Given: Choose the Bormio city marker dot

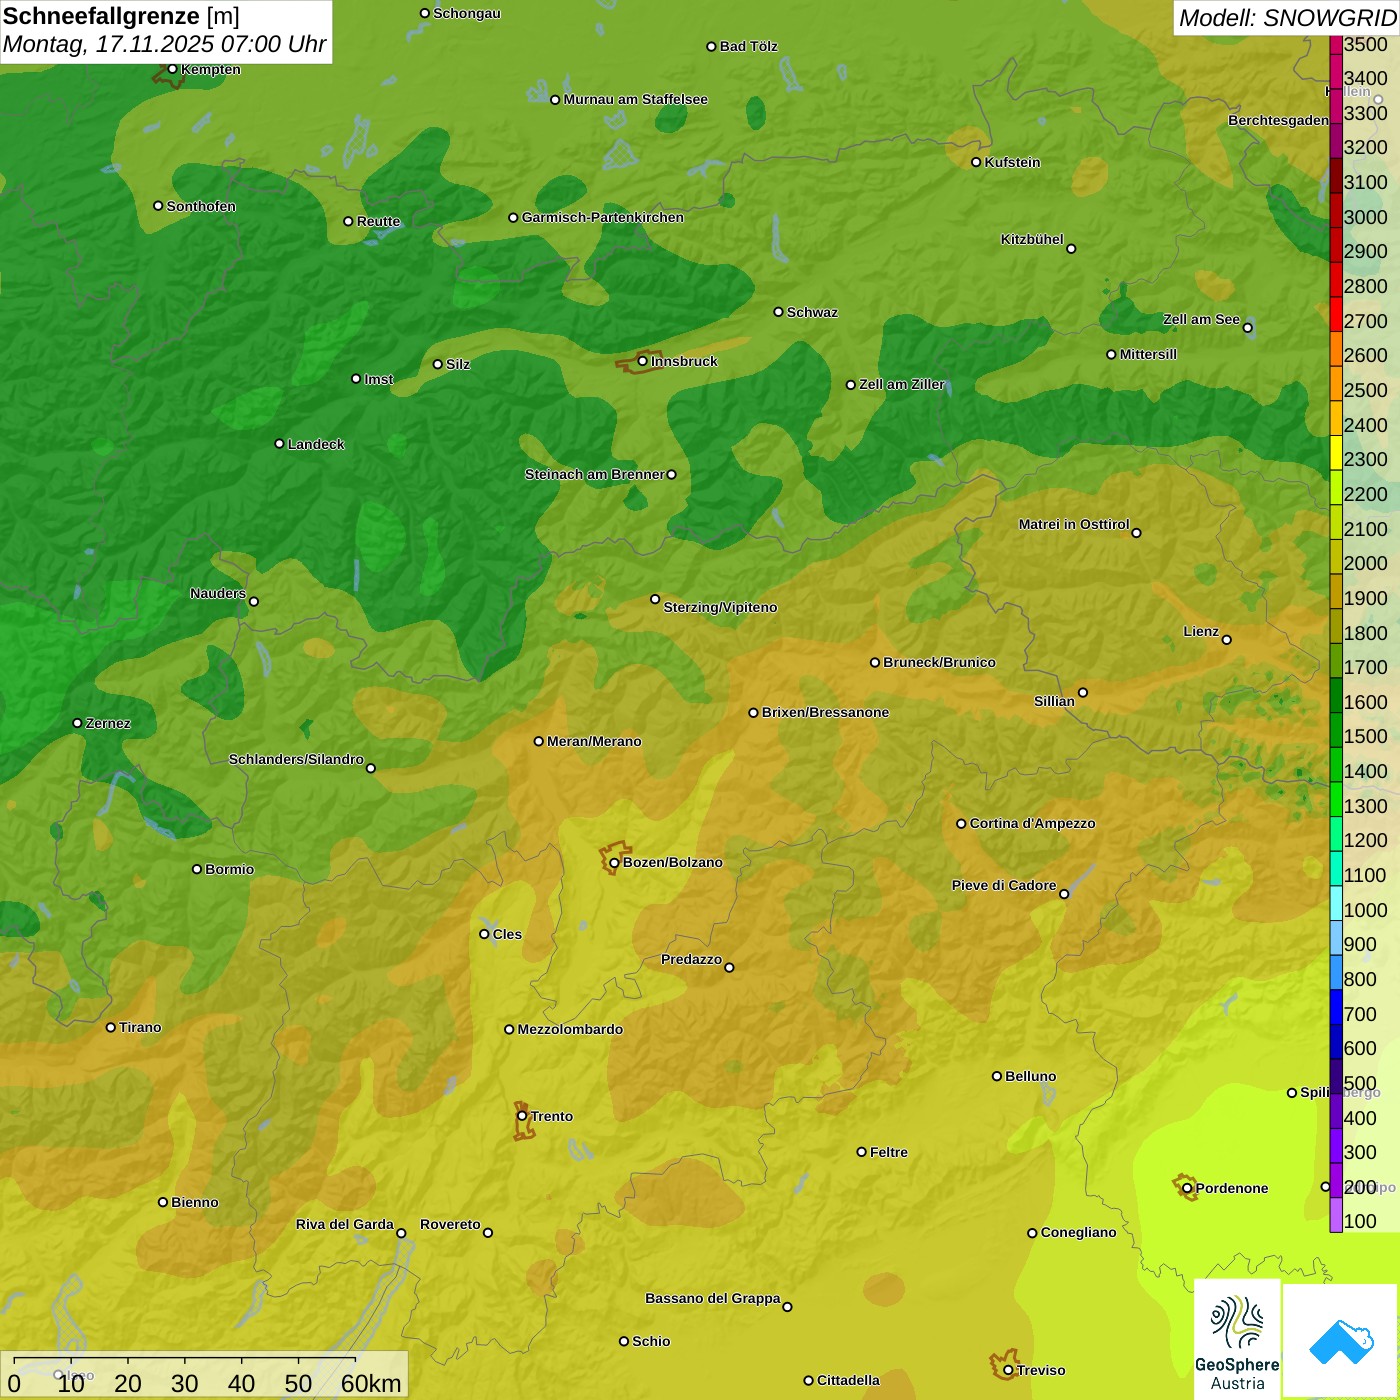Looking at the screenshot, I should [x=197, y=869].
